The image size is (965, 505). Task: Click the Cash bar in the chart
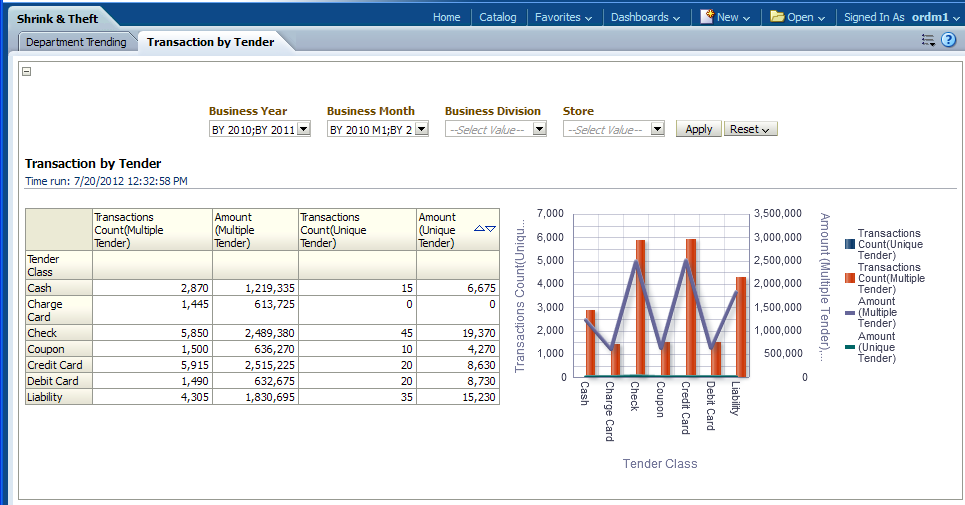(590, 343)
